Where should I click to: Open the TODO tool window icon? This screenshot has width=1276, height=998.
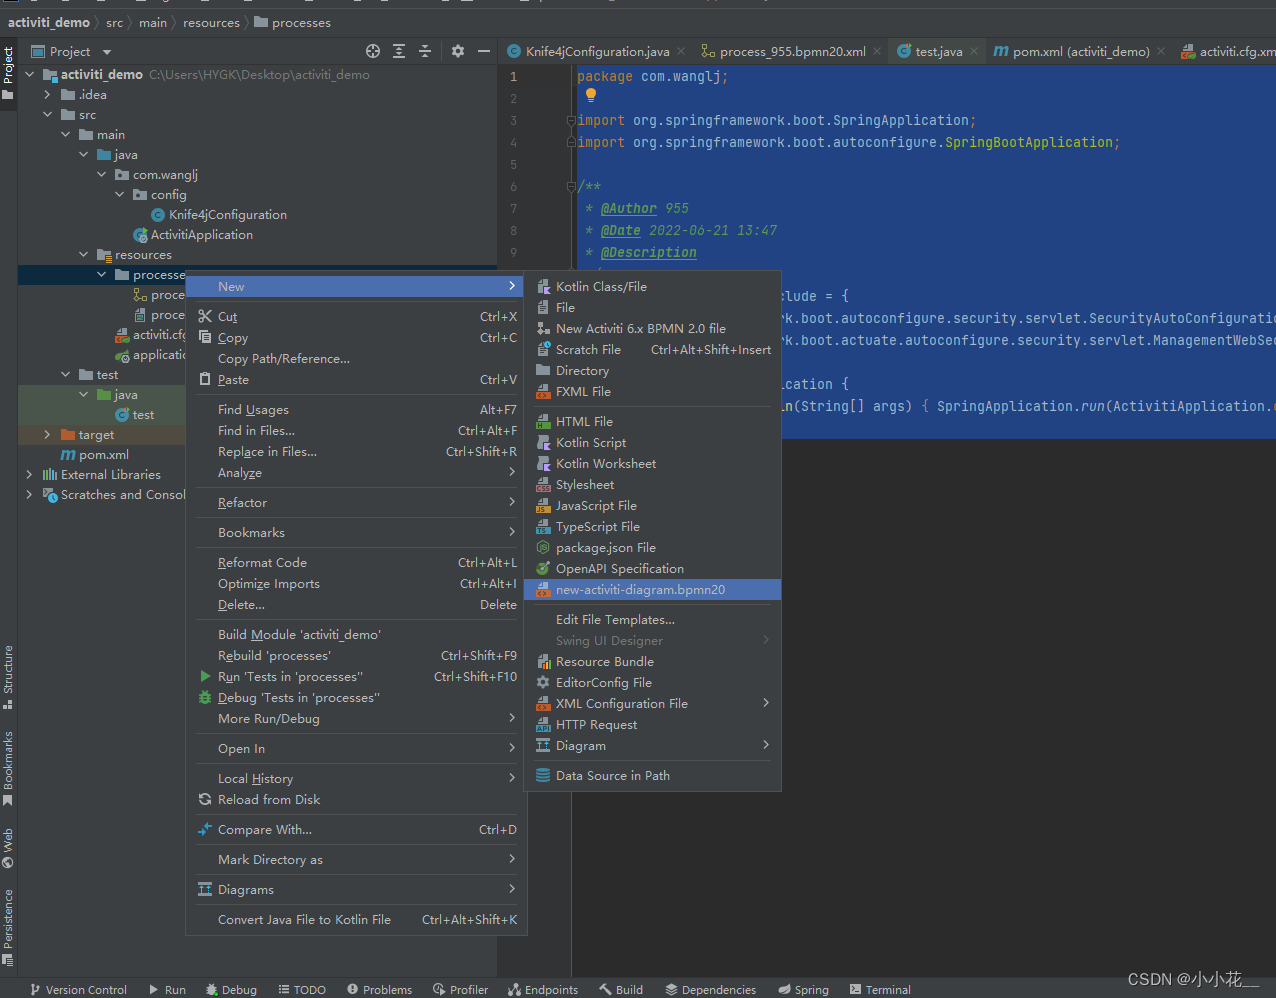click(x=302, y=990)
